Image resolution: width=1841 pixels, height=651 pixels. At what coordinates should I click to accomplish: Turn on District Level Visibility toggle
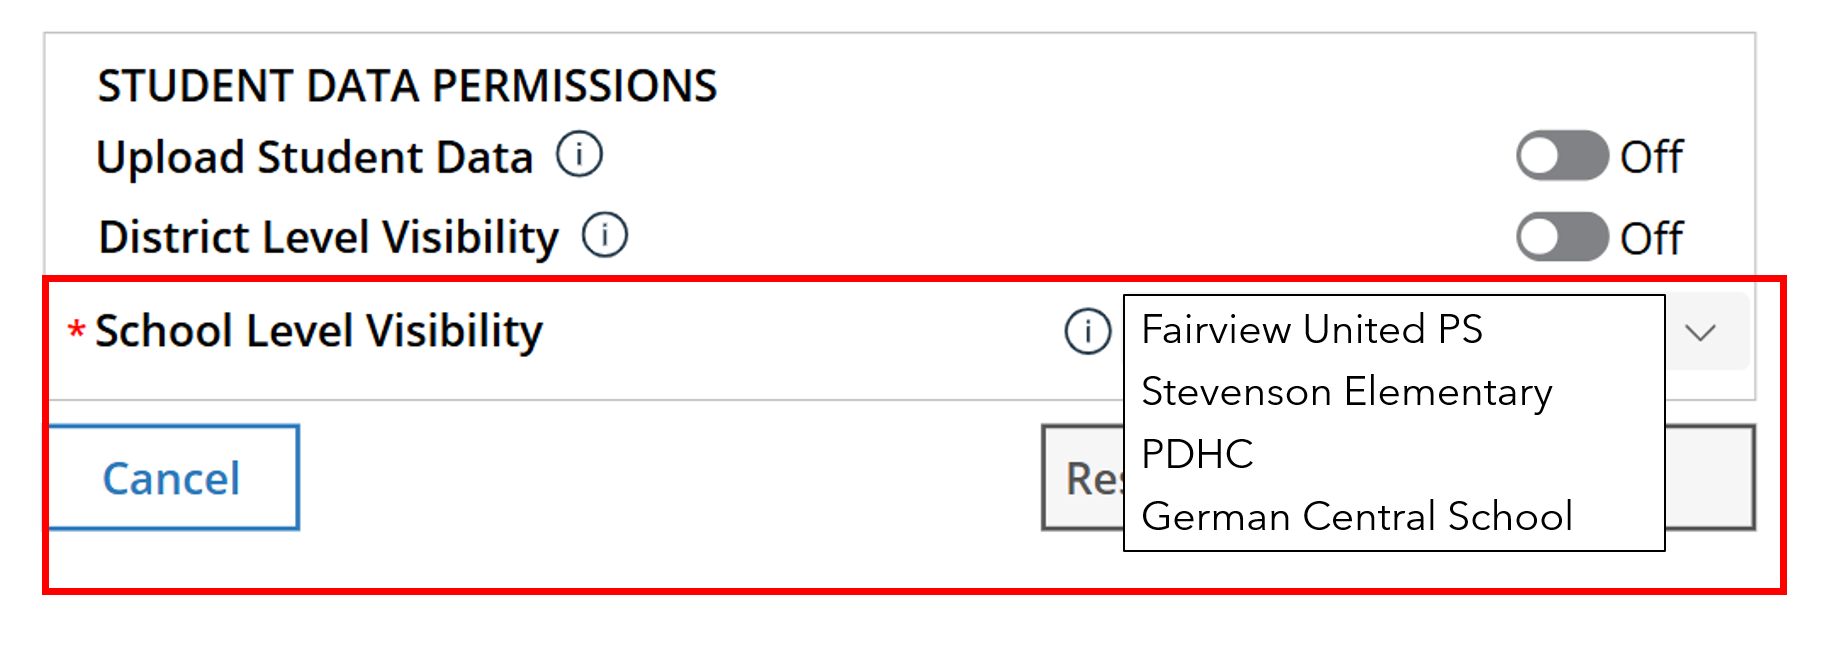point(1562,238)
